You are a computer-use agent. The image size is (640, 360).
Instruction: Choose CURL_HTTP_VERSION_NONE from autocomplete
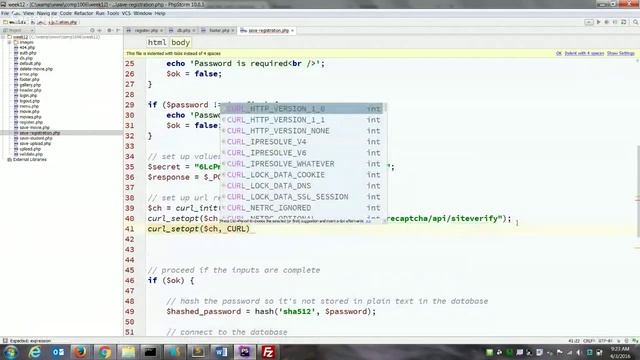[x=302, y=131]
